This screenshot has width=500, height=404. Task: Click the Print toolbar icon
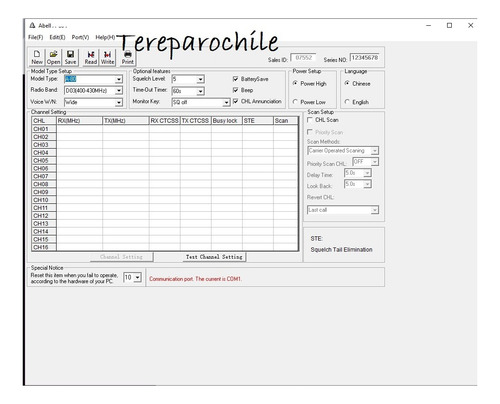127,57
